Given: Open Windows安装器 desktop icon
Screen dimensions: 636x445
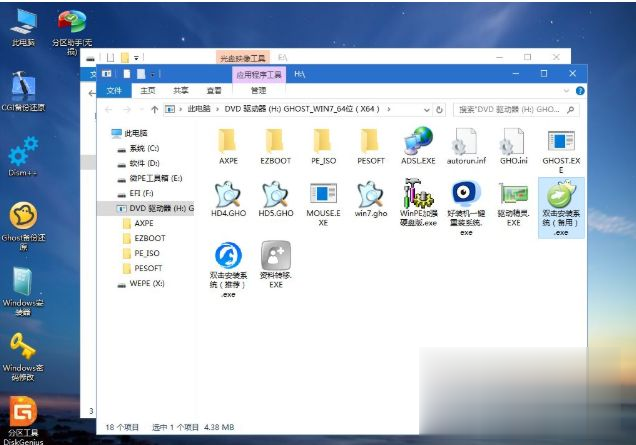Looking at the screenshot, I should click(23, 291).
